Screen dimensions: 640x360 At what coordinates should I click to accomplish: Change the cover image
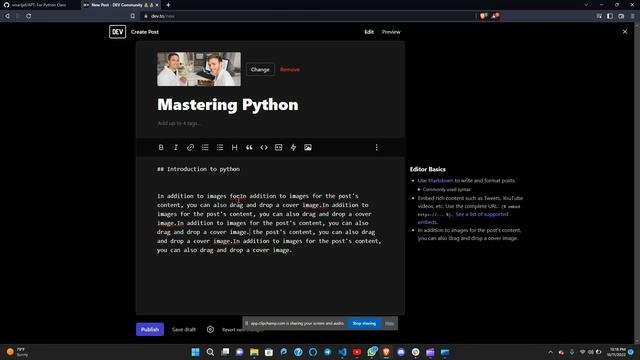click(260, 69)
